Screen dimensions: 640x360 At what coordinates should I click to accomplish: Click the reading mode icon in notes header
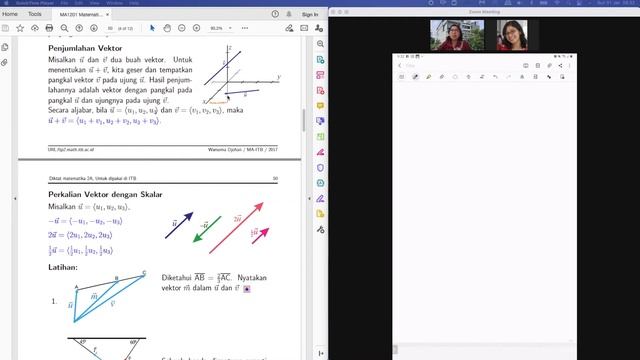(x=526, y=66)
